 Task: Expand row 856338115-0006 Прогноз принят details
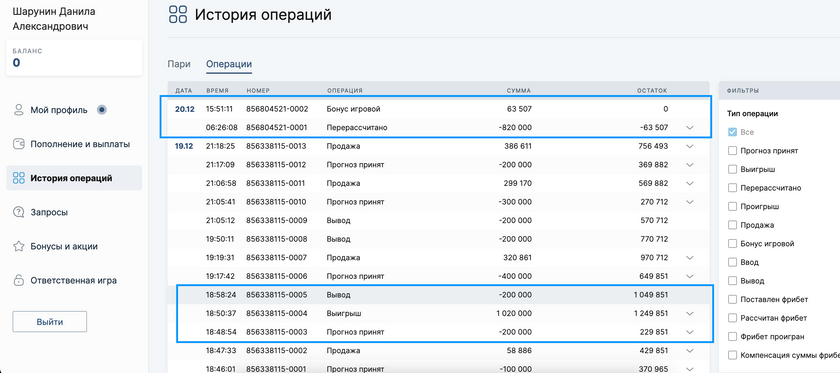coord(689,277)
